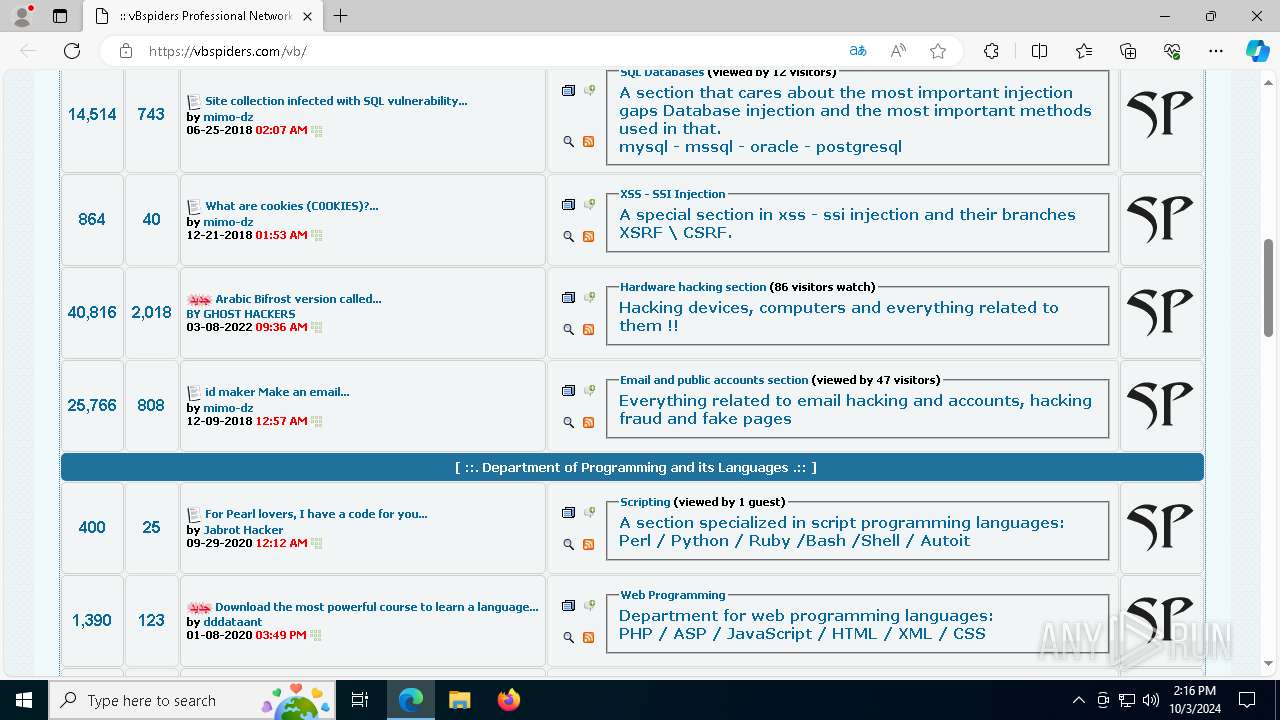This screenshot has height=720, width=1280.
Task: Select the vBspiders Professional Network tab
Action: point(202,16)
